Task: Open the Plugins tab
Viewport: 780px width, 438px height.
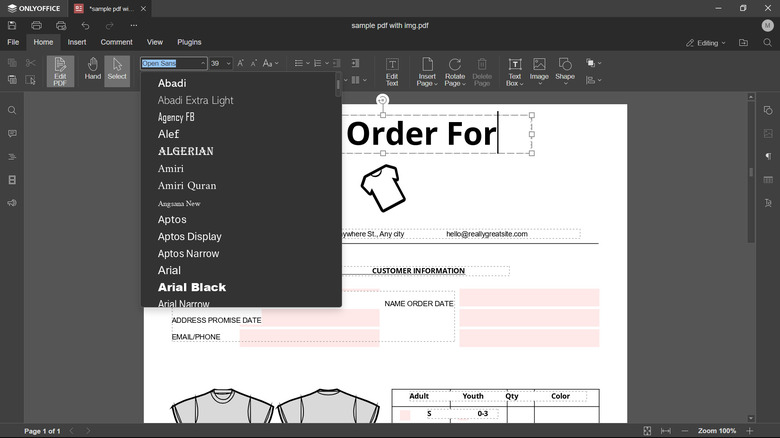Action: click(x=189, y=43)
